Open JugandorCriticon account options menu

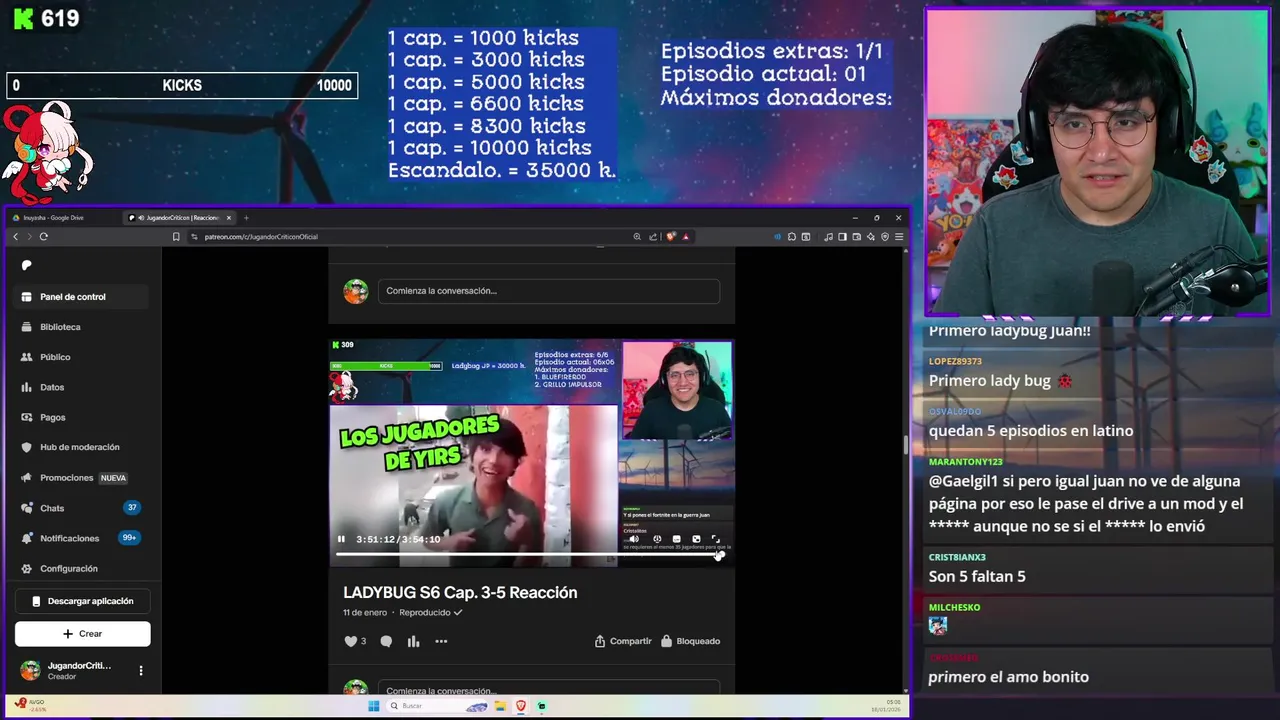pos(140,670)
